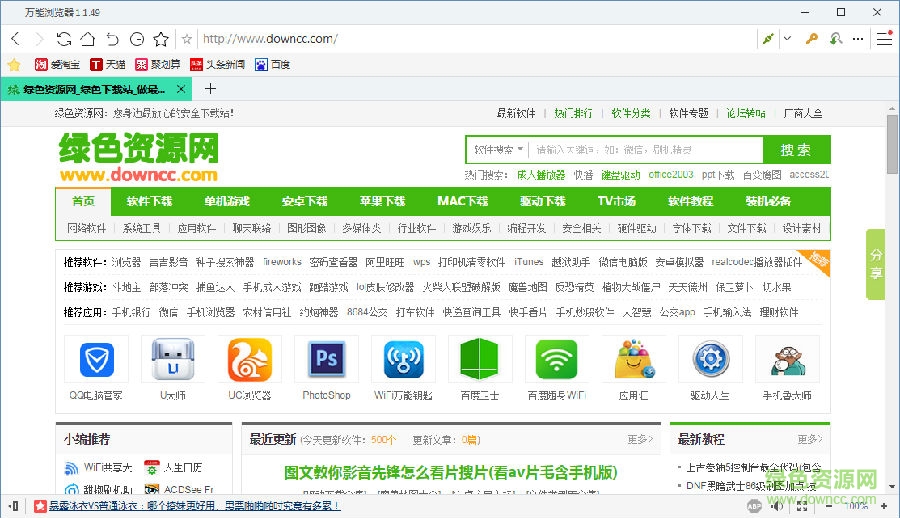Open the 软件下载 navigation item
900x518 pixels.
point(149,201)
